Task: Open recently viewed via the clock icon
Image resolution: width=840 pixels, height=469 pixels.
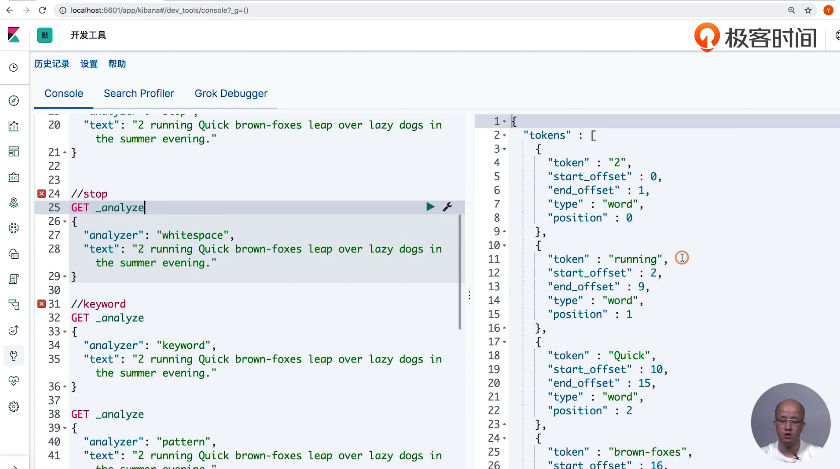Action: (14, 68)
